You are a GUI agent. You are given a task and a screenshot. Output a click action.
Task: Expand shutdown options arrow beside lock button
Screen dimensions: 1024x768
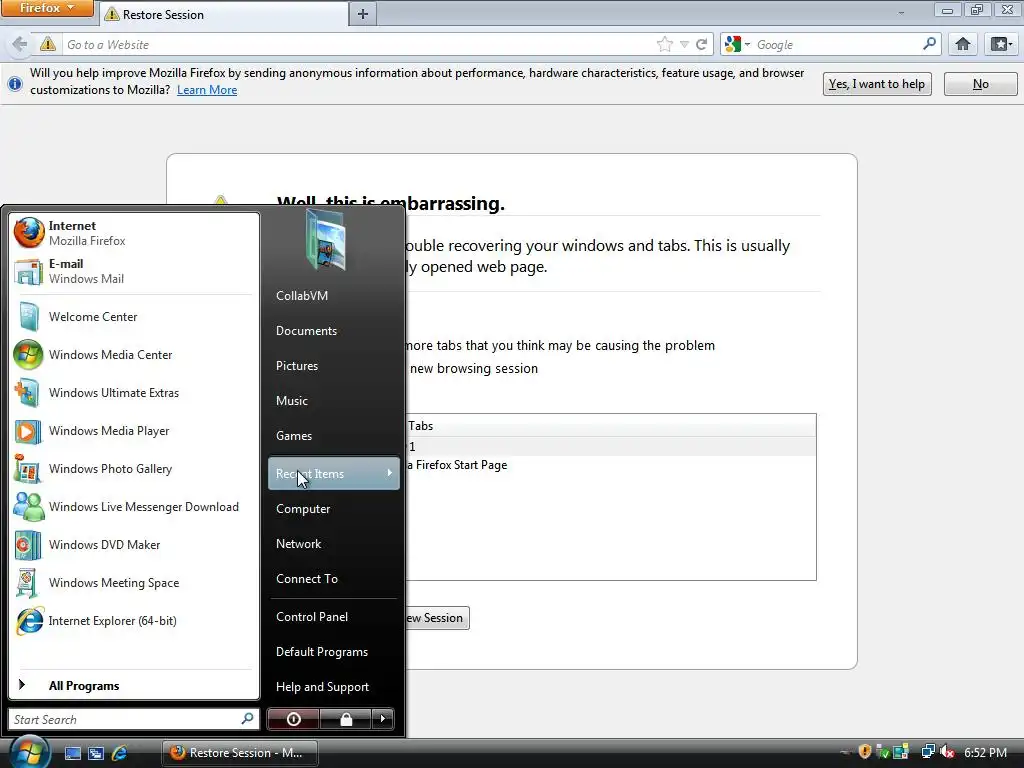click(x=383, y=719)
